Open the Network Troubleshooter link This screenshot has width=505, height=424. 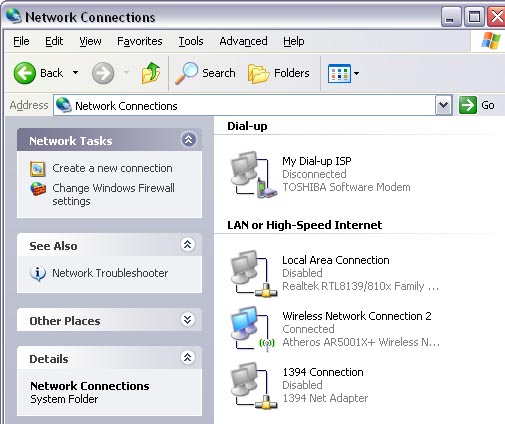click(x=110, y=273)
